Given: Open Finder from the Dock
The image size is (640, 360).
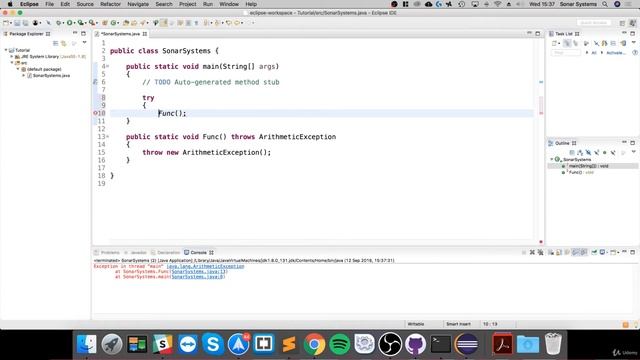Looking at the screenshot, I should 87,344.
